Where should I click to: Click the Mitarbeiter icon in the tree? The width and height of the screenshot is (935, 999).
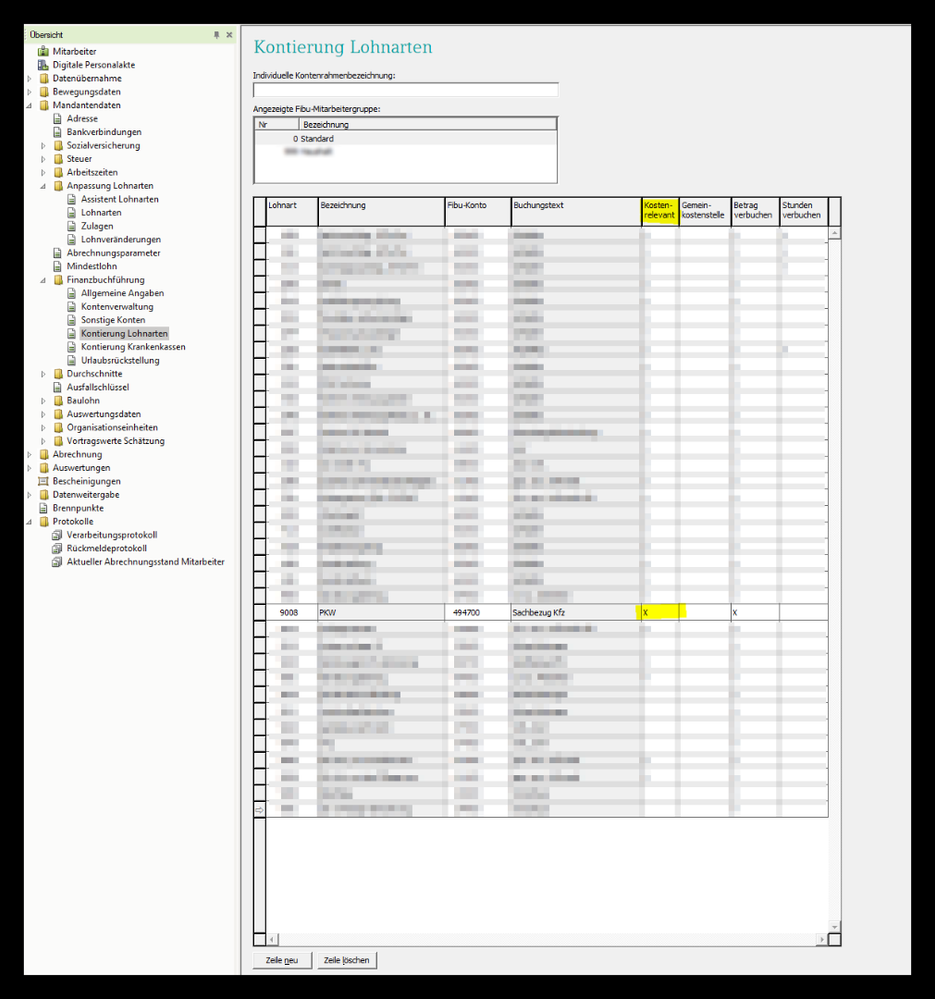43,51
